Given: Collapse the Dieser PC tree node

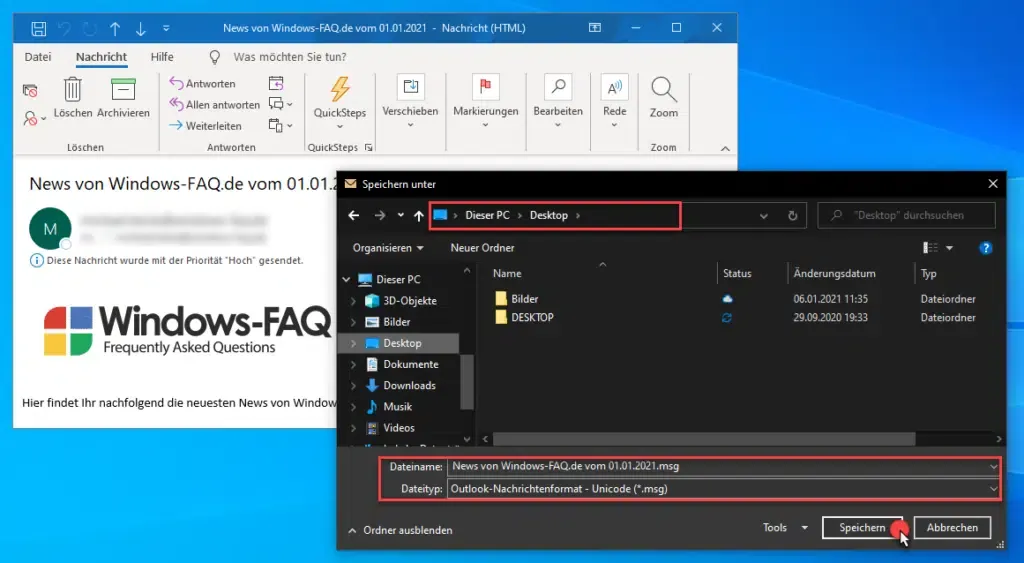Looking at the screenshot, I should coord(346,280).
